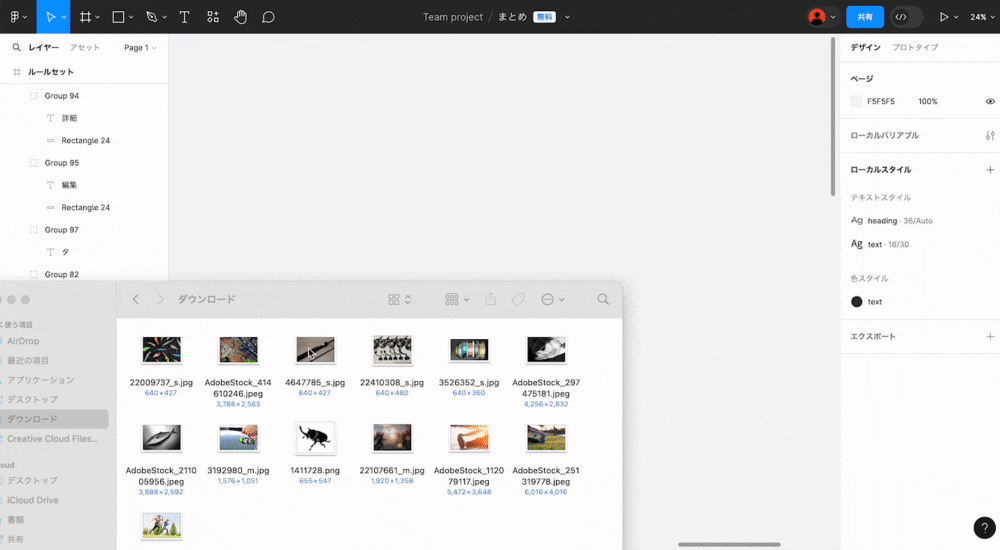Click Finder share icon

coord(490,299)
